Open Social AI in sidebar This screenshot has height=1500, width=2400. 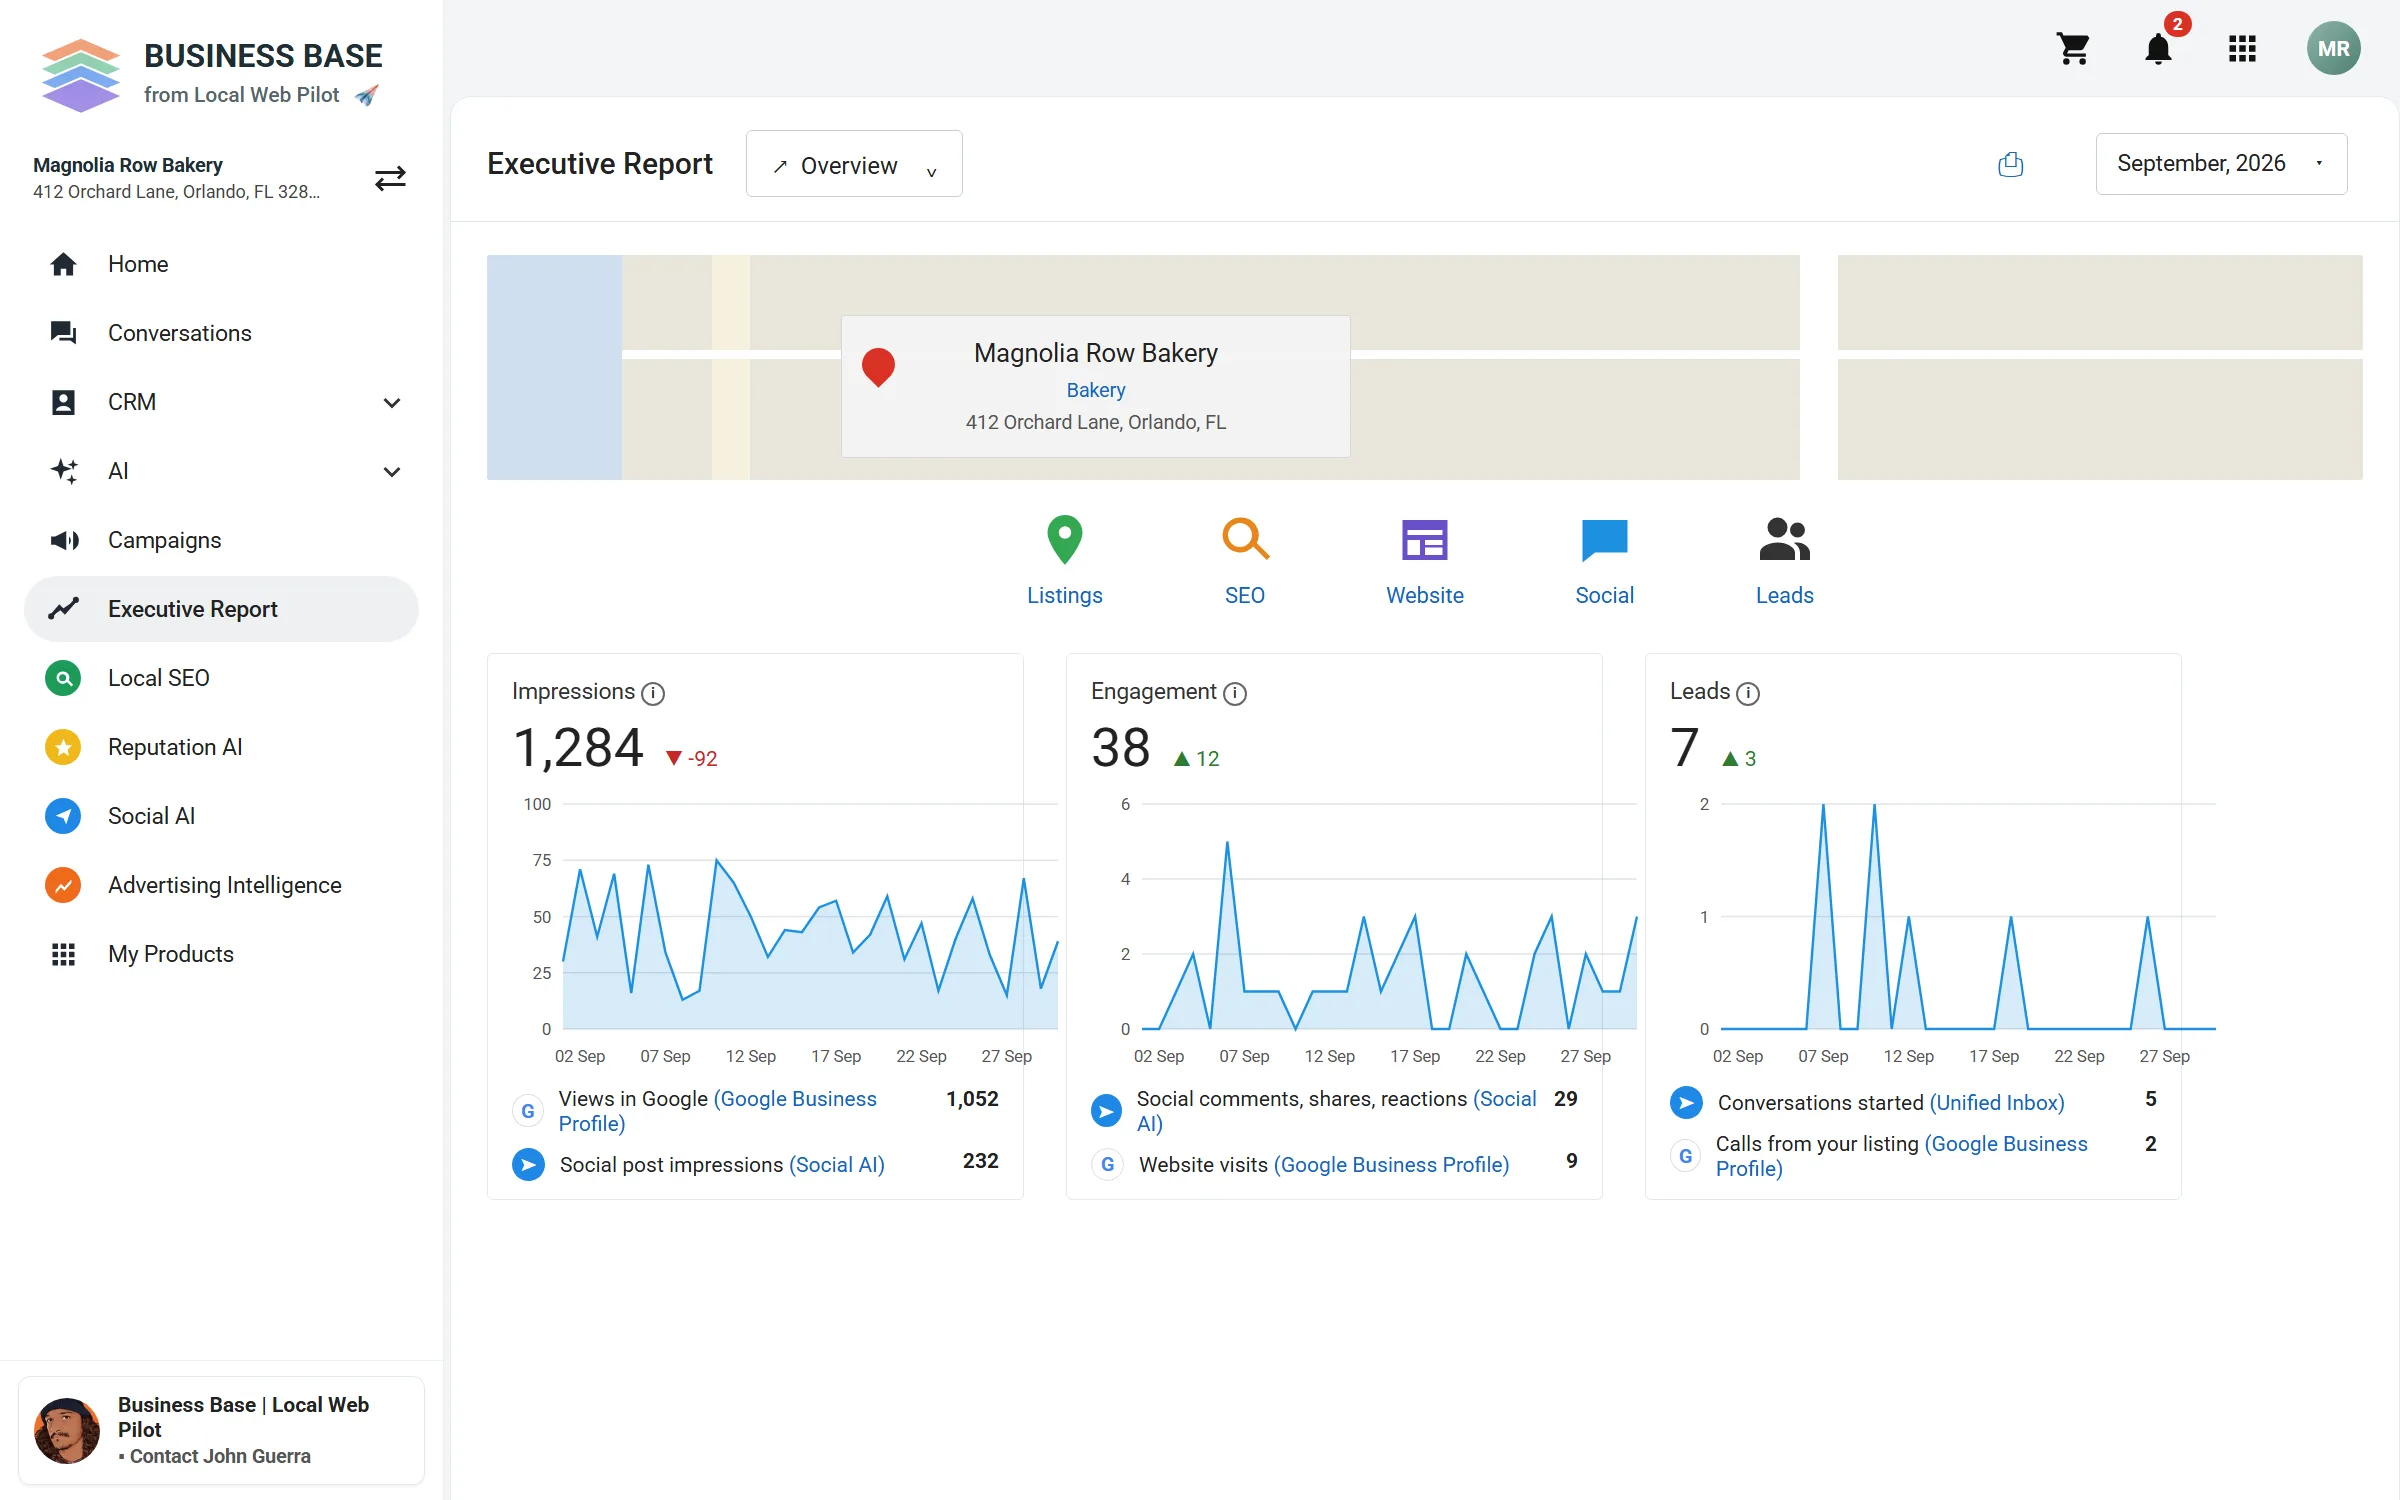click(221, 816)
